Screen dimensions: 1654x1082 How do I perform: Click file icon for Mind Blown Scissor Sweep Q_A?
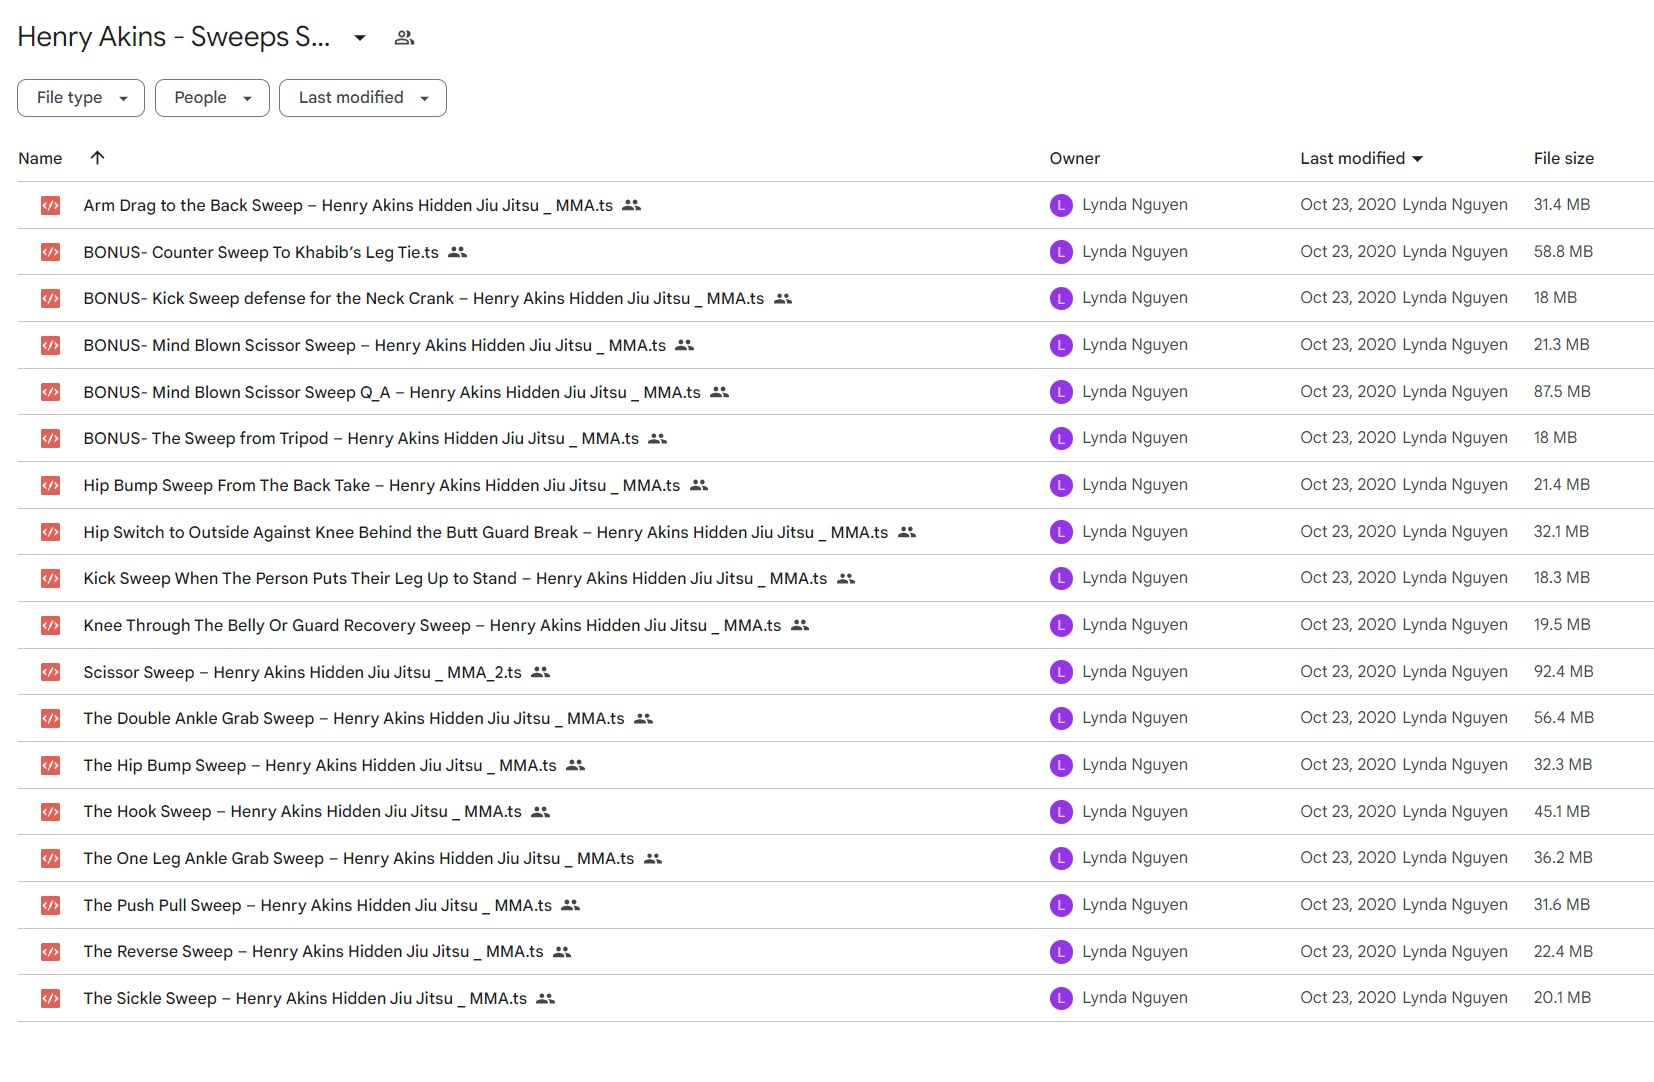tap(50, 392)
